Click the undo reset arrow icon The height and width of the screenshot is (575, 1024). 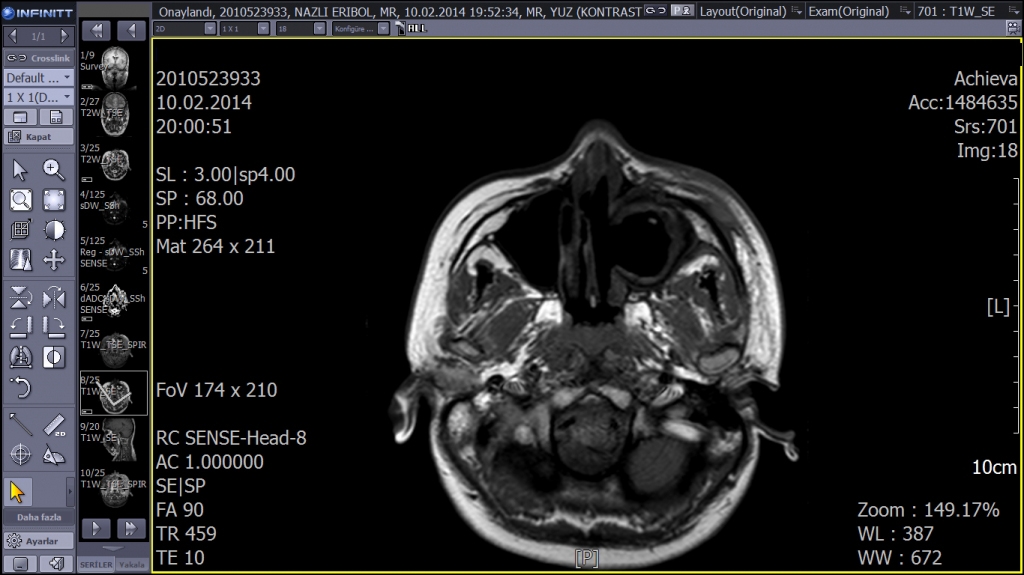tap(20, 388)
